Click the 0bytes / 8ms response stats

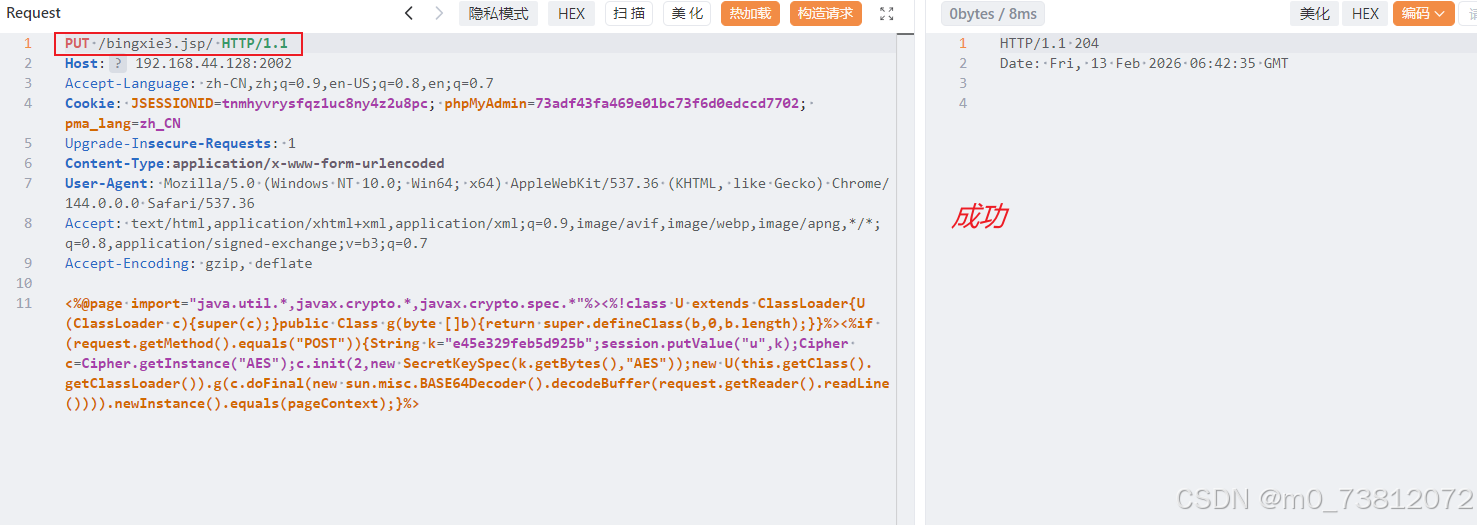(993, 13)
